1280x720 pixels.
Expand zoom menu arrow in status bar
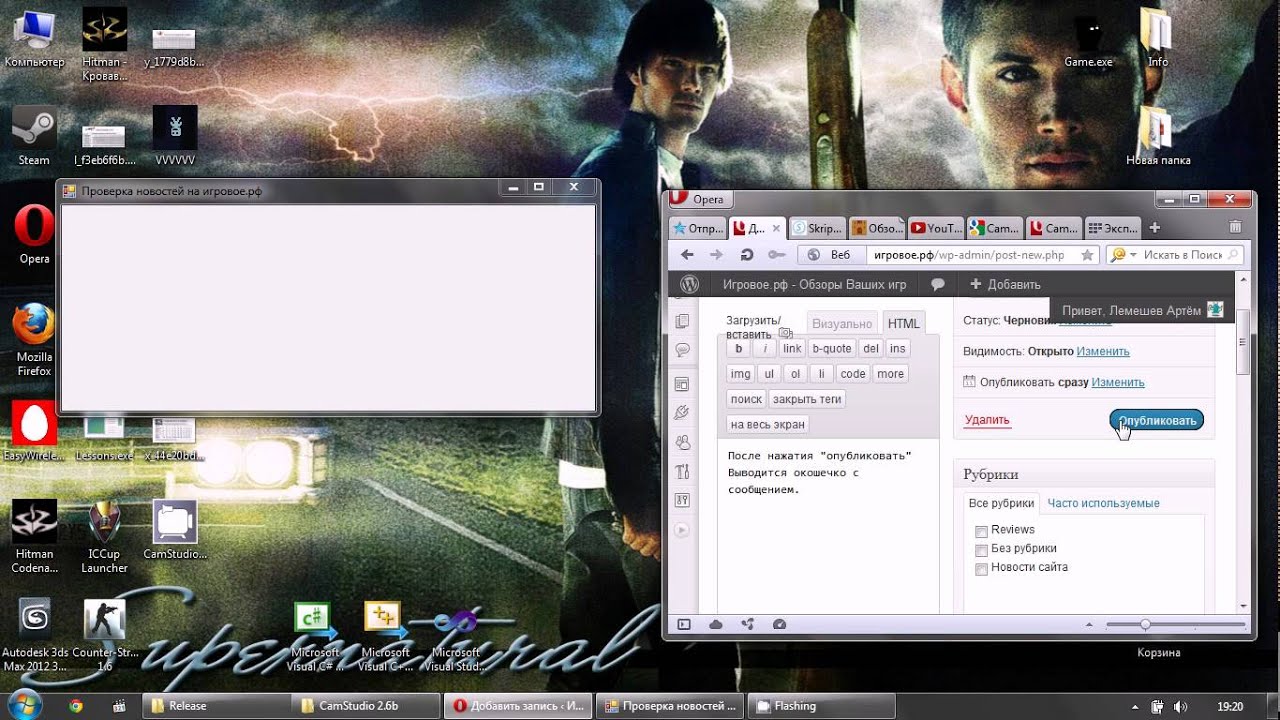tap(1089, 624)
